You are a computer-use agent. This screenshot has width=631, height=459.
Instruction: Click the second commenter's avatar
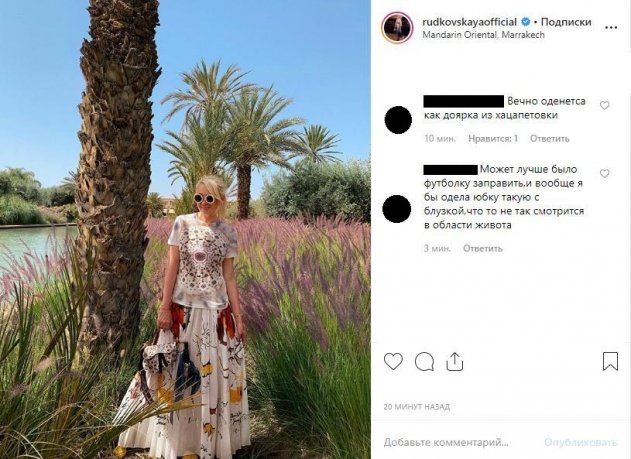tap(397, 209)
